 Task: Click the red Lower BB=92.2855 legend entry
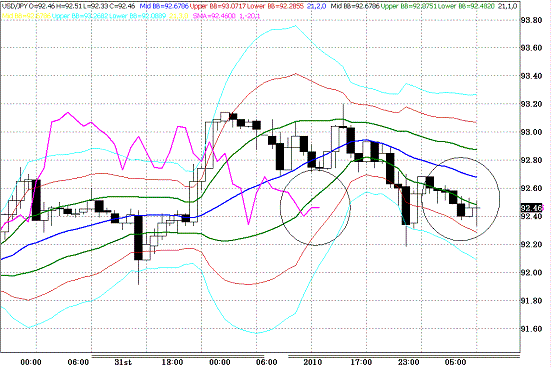click(x=275, y=6)
